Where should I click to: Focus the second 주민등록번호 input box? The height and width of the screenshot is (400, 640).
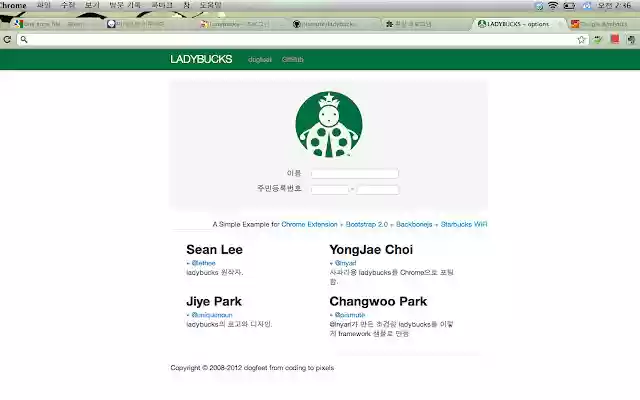pyautogui.click(x=378, y=190)
